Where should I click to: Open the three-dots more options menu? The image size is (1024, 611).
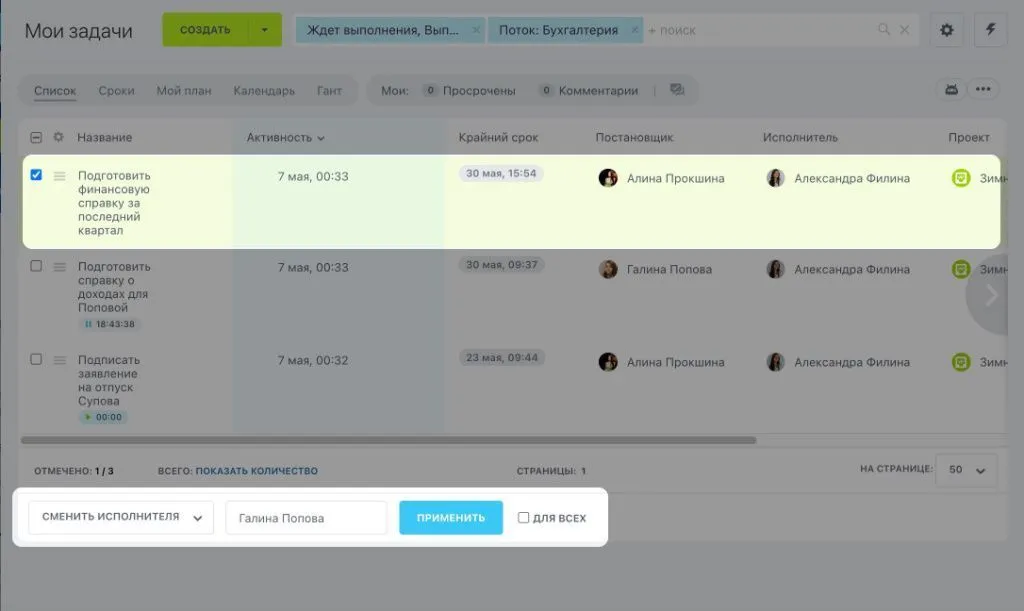click(983, 90)
